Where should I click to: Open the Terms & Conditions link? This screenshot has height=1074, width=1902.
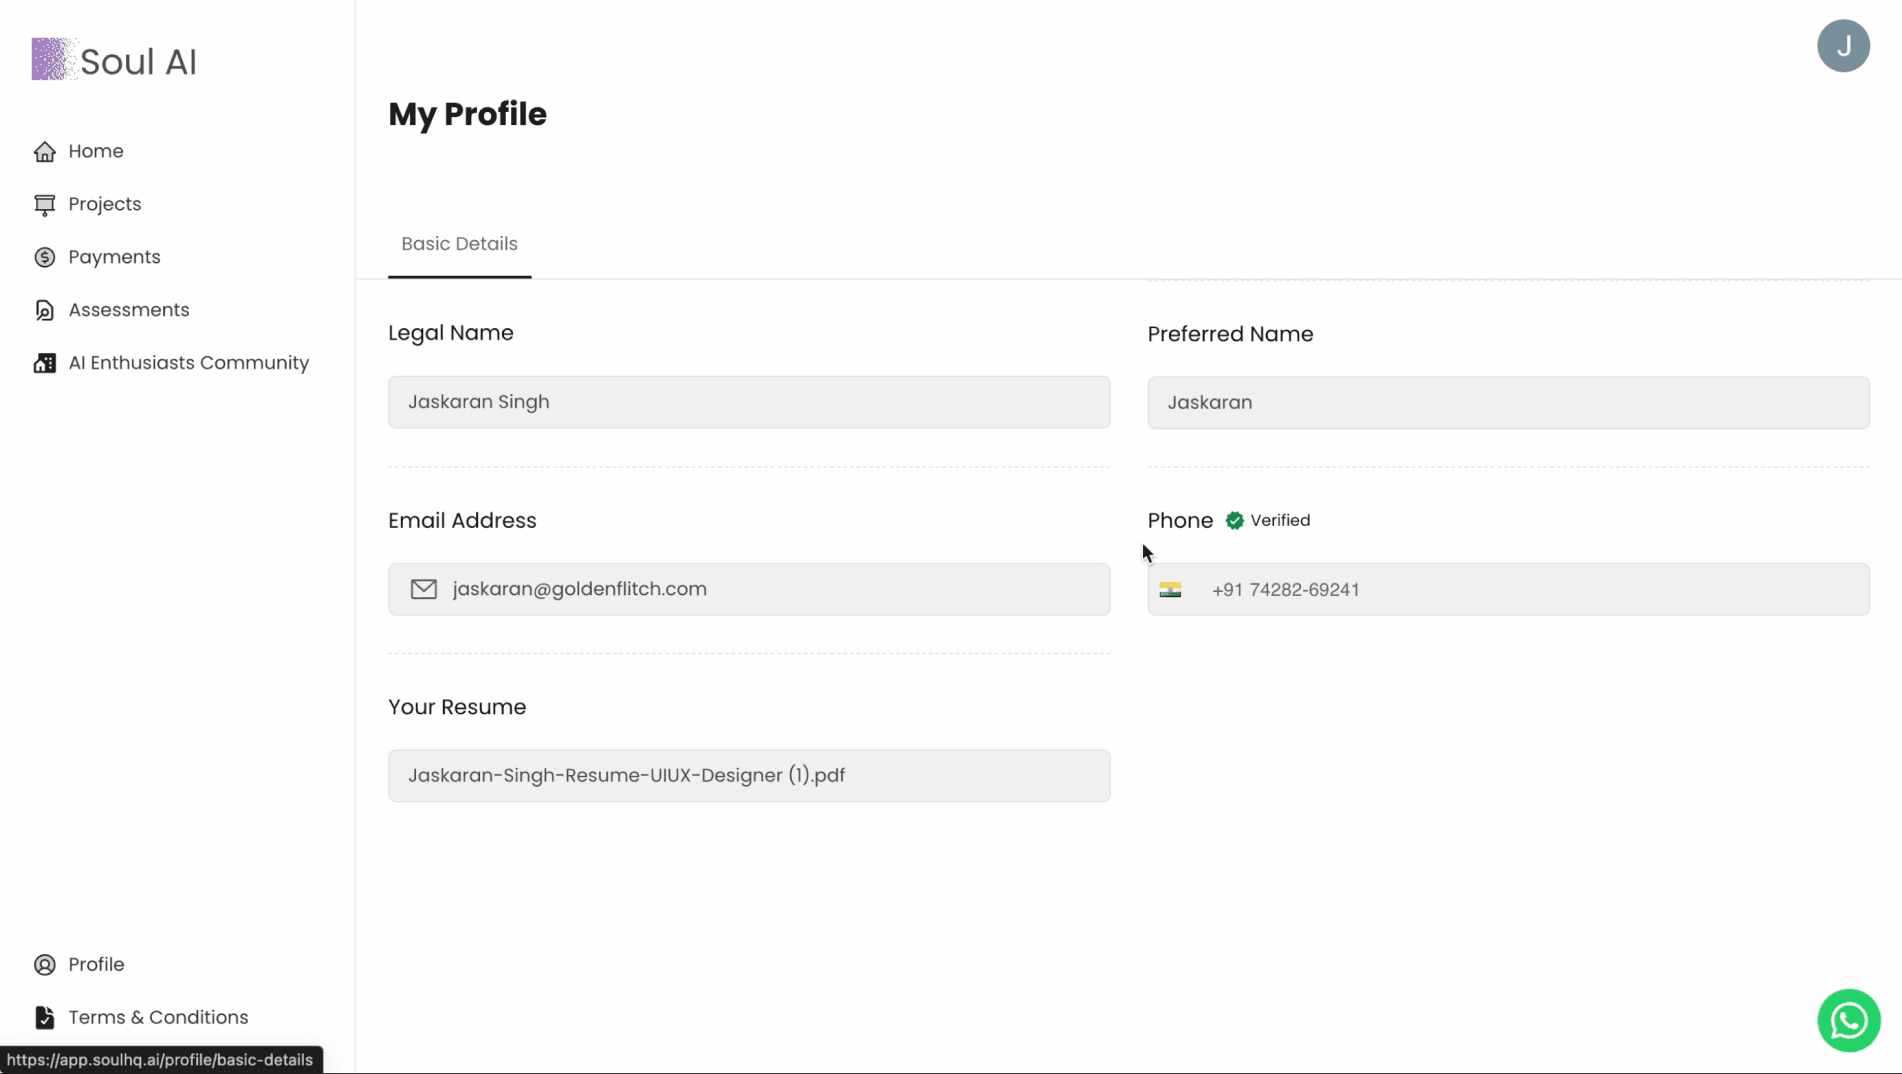pyautogui.click(x=158, y=1017)
